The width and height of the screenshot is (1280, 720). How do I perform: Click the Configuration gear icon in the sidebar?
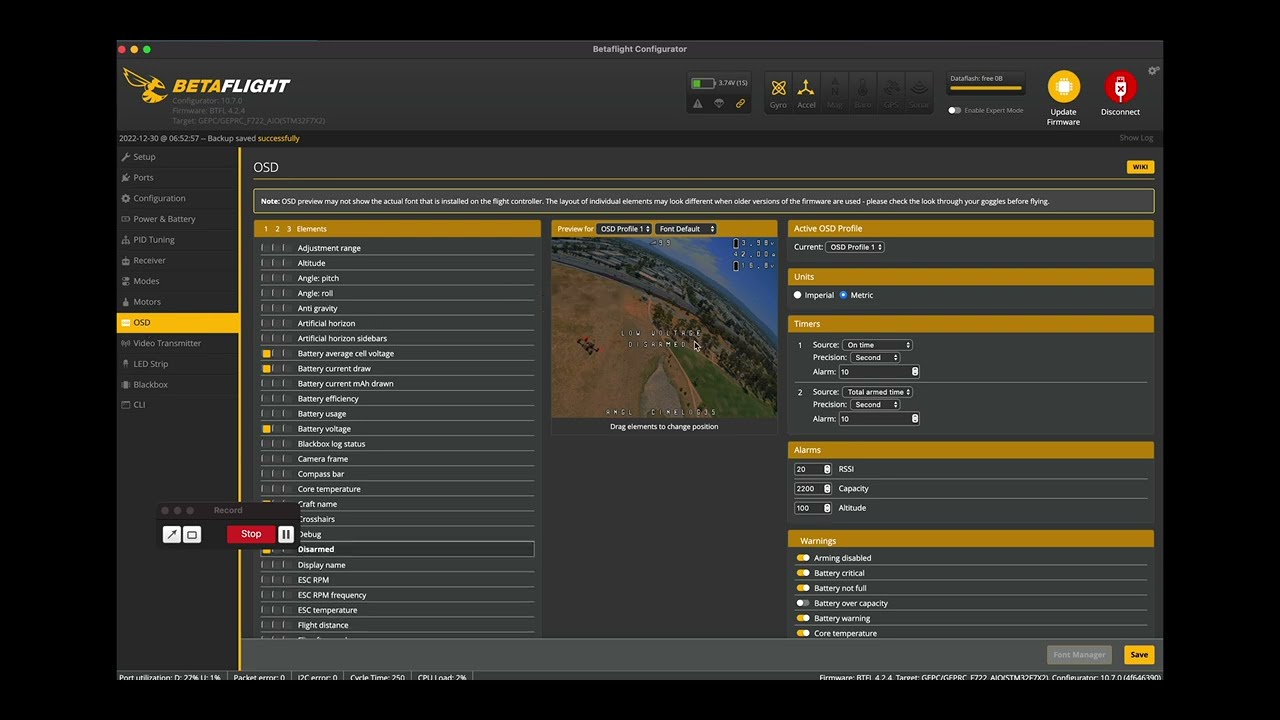(x=126, y=198)
